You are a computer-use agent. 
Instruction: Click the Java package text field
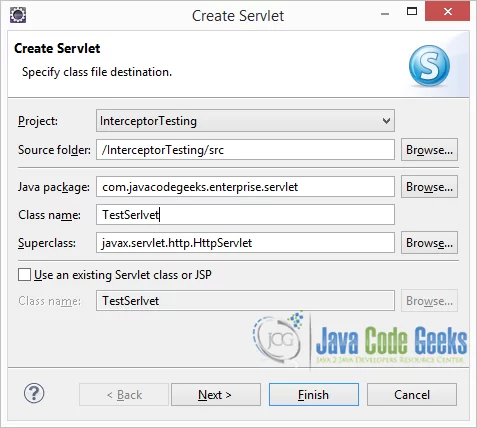pos(245,187)
